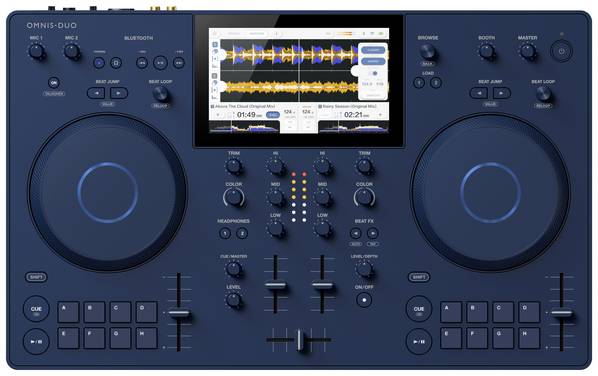This screenshot has width=598, height=376.
Task: Hit the Bluetooth play/pause button
Action: (160, 63)
